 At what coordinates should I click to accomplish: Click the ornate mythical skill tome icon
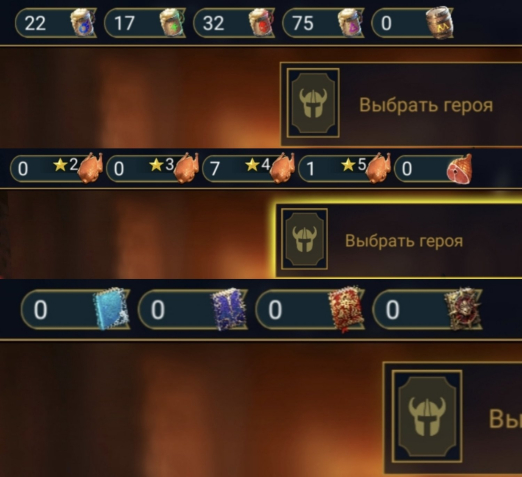pyautogui.click(x=464, y=309)
